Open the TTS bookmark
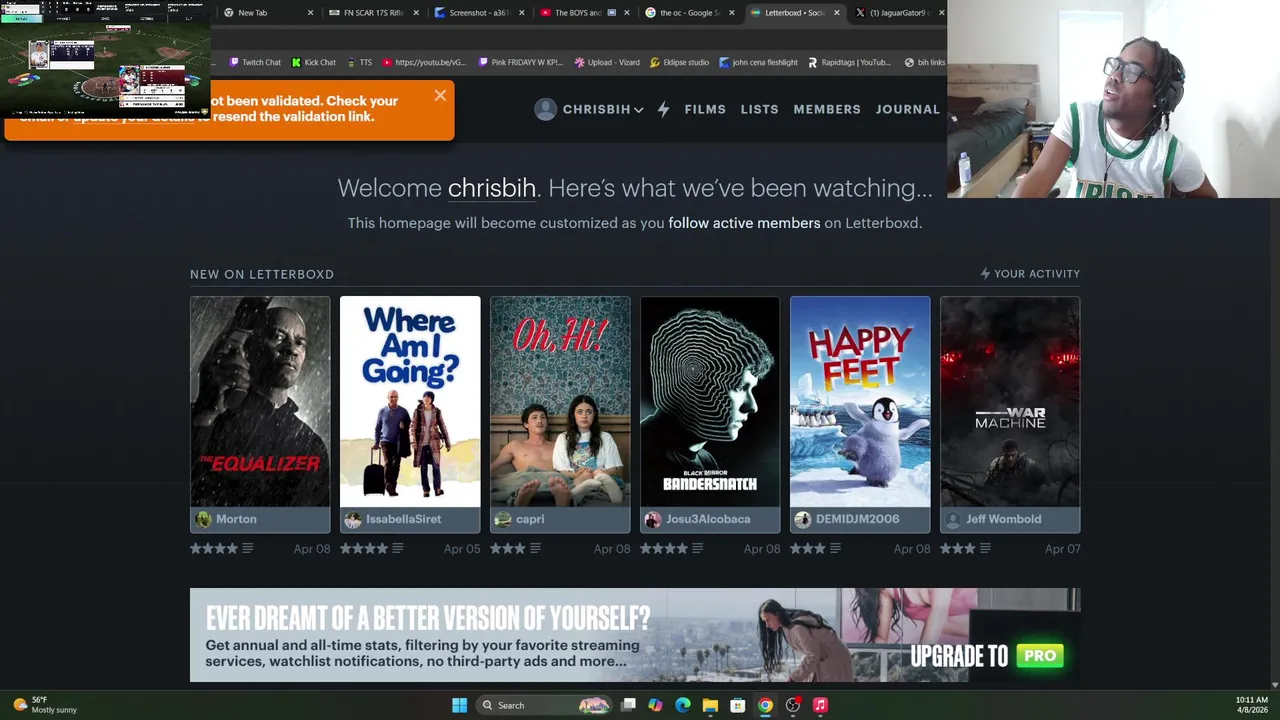Screen dimensions: 1280x720 click(x=359, y=62)
